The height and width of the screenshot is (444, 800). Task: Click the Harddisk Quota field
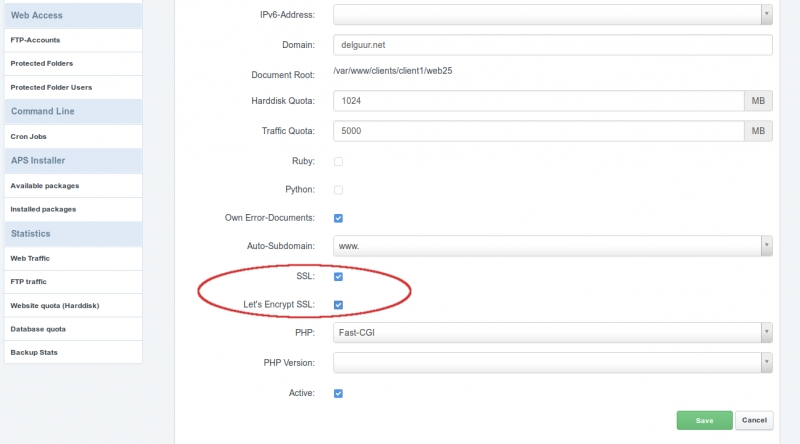click(x=539, y=101)
